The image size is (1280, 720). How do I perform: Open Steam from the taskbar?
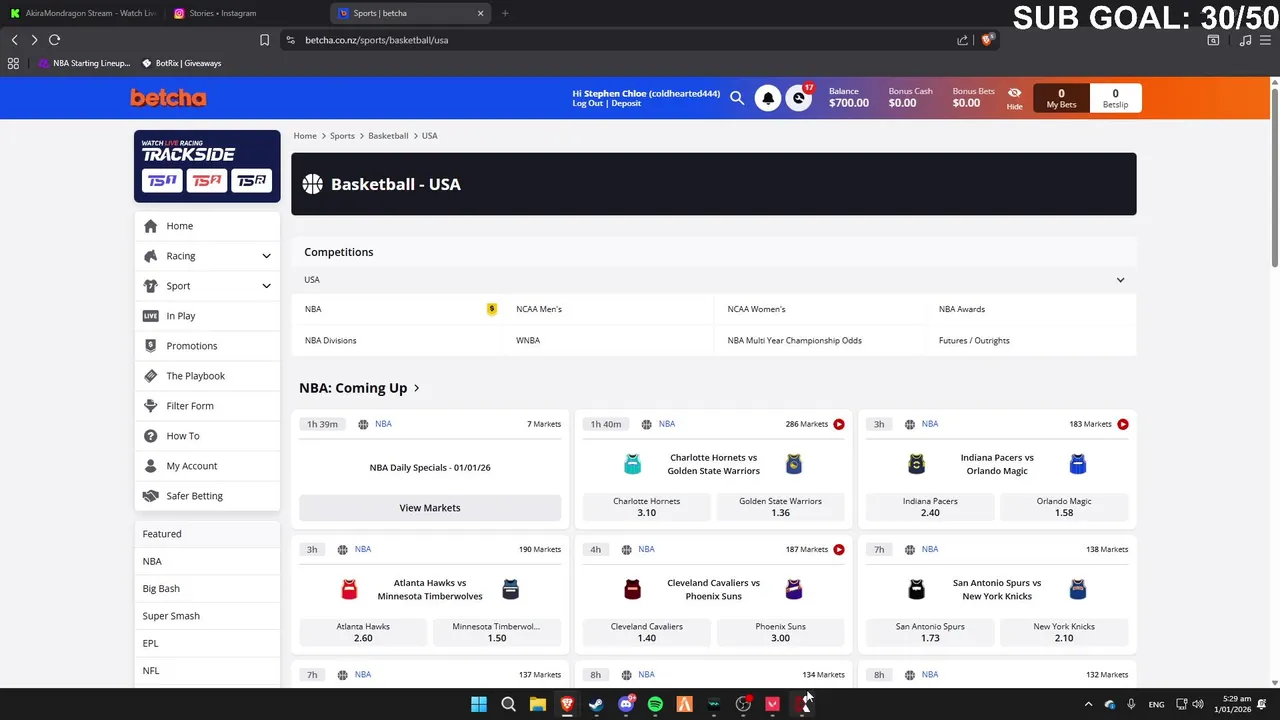596,704
